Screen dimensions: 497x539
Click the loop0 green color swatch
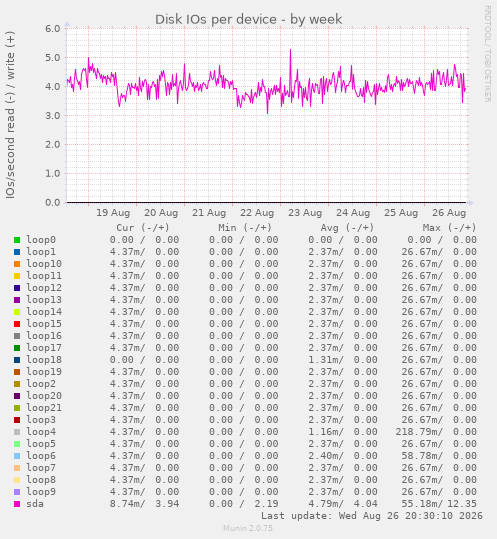[17, 240]
